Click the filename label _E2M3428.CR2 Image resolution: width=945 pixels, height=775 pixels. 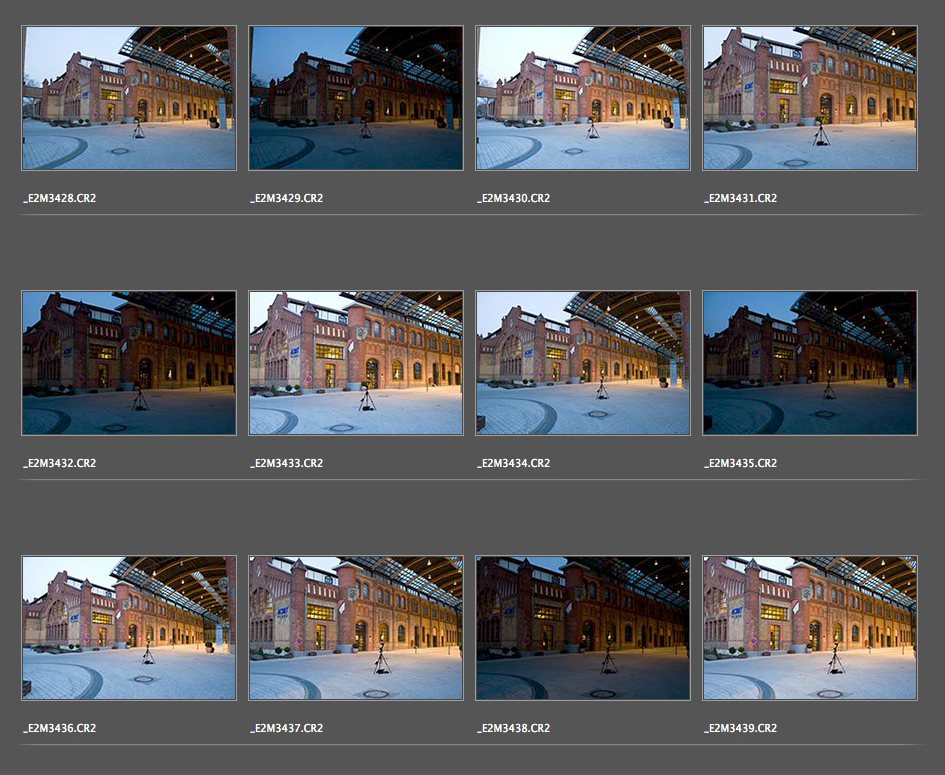click(x=59, y=198)
